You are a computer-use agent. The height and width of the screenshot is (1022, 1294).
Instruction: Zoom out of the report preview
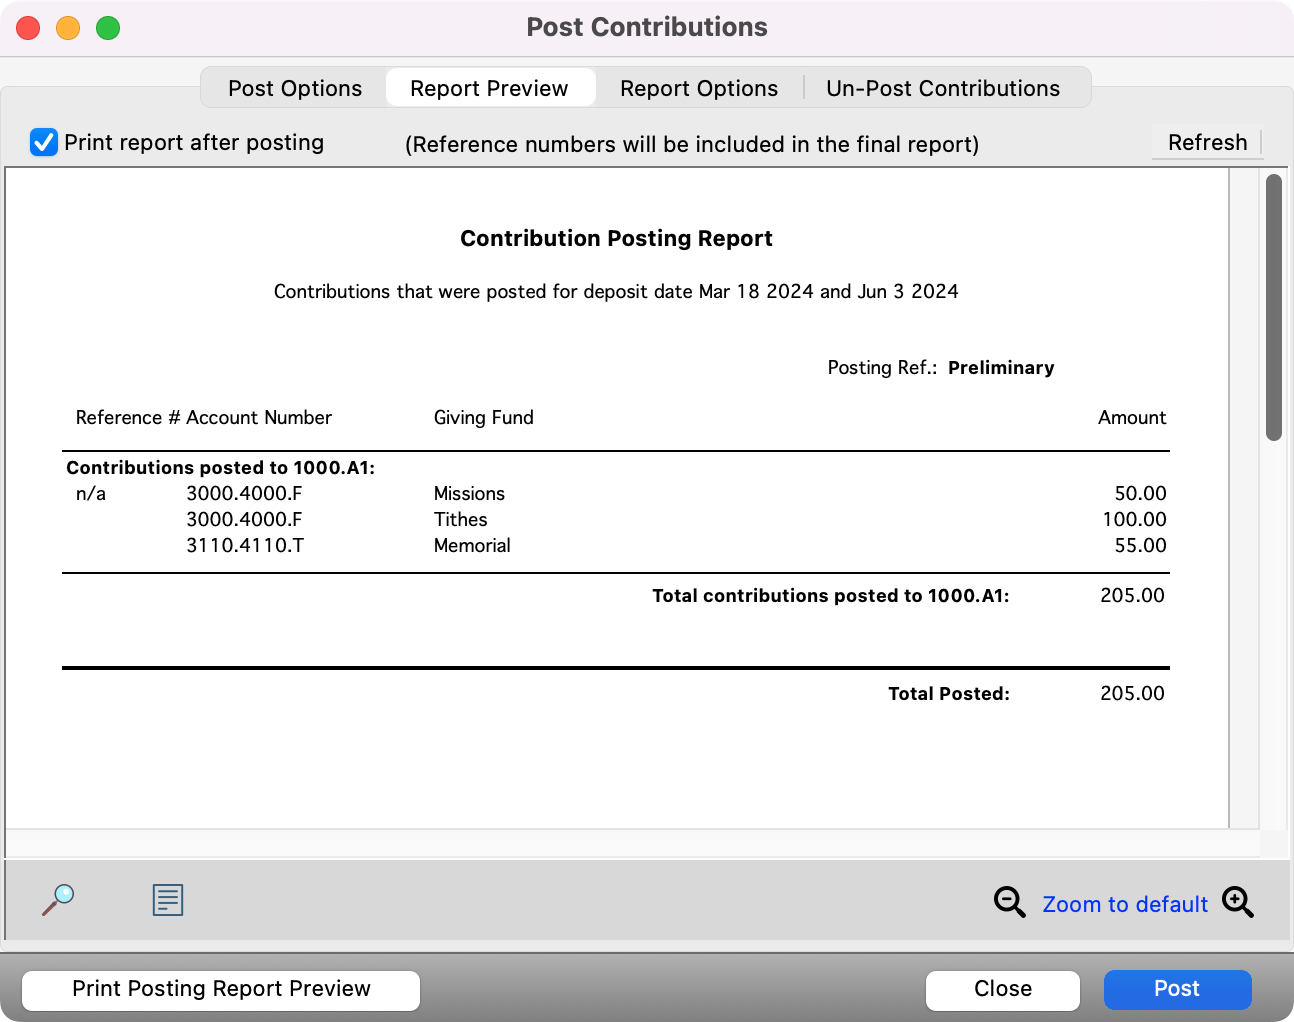tap(1009, 902)
